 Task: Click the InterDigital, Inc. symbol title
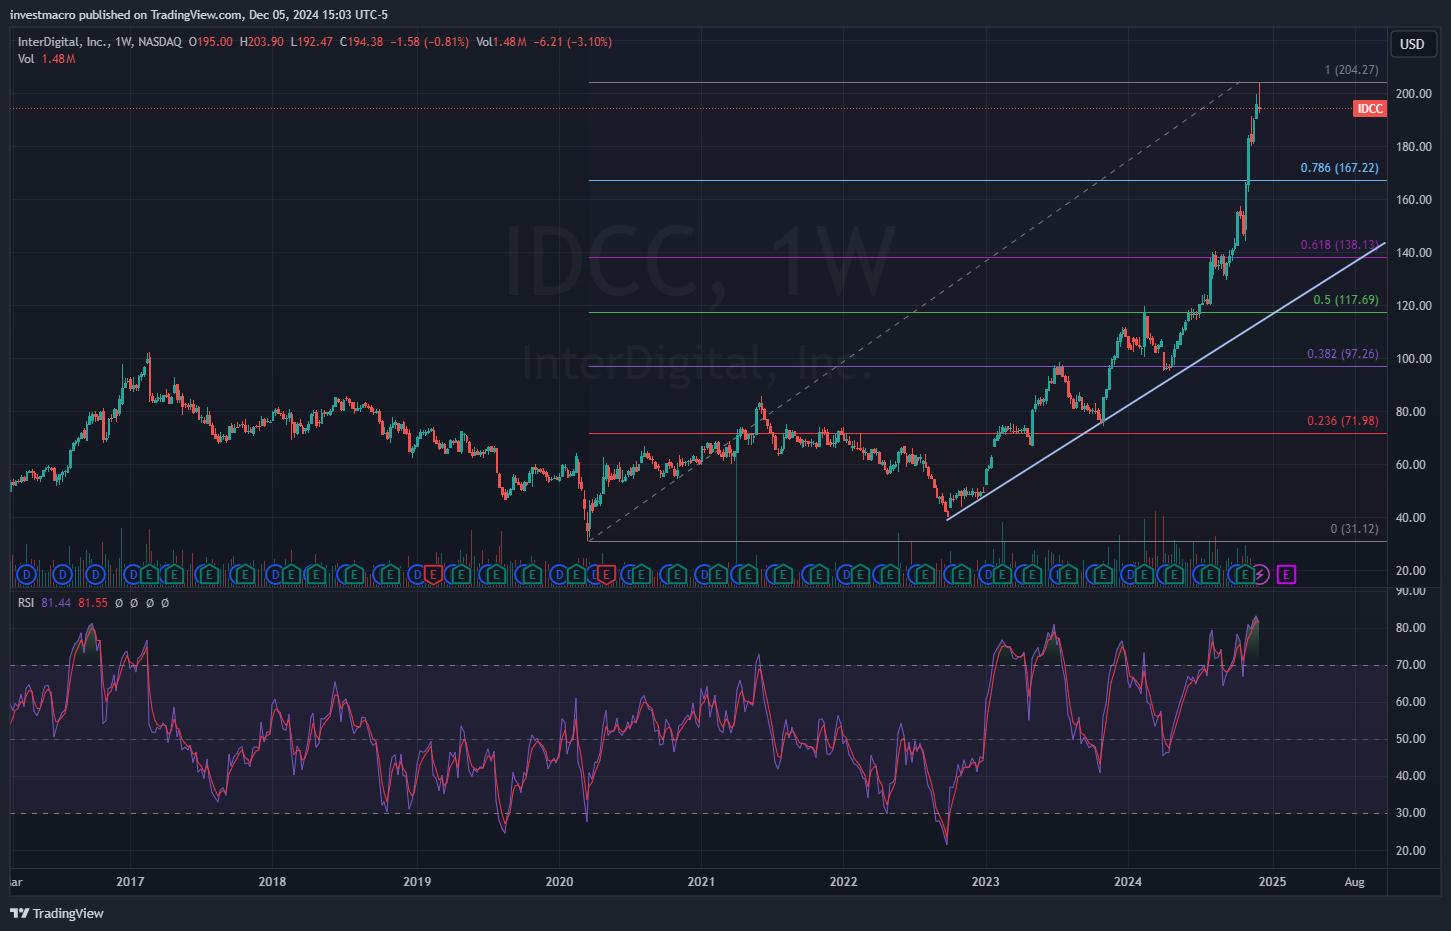(63, 42)
